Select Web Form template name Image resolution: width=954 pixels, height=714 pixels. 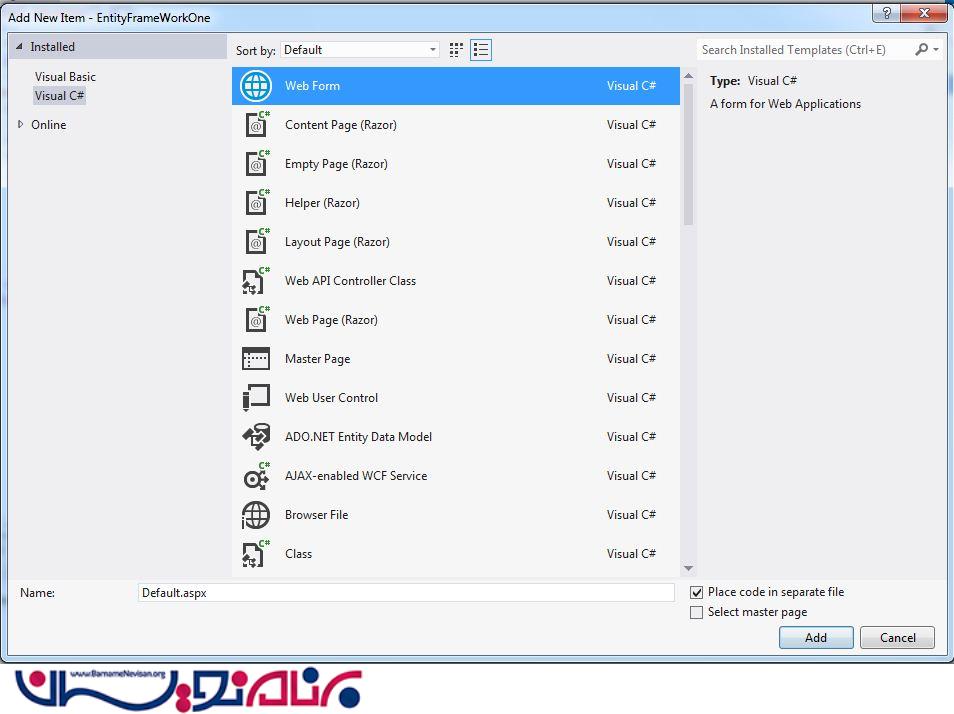coord(312,86)
